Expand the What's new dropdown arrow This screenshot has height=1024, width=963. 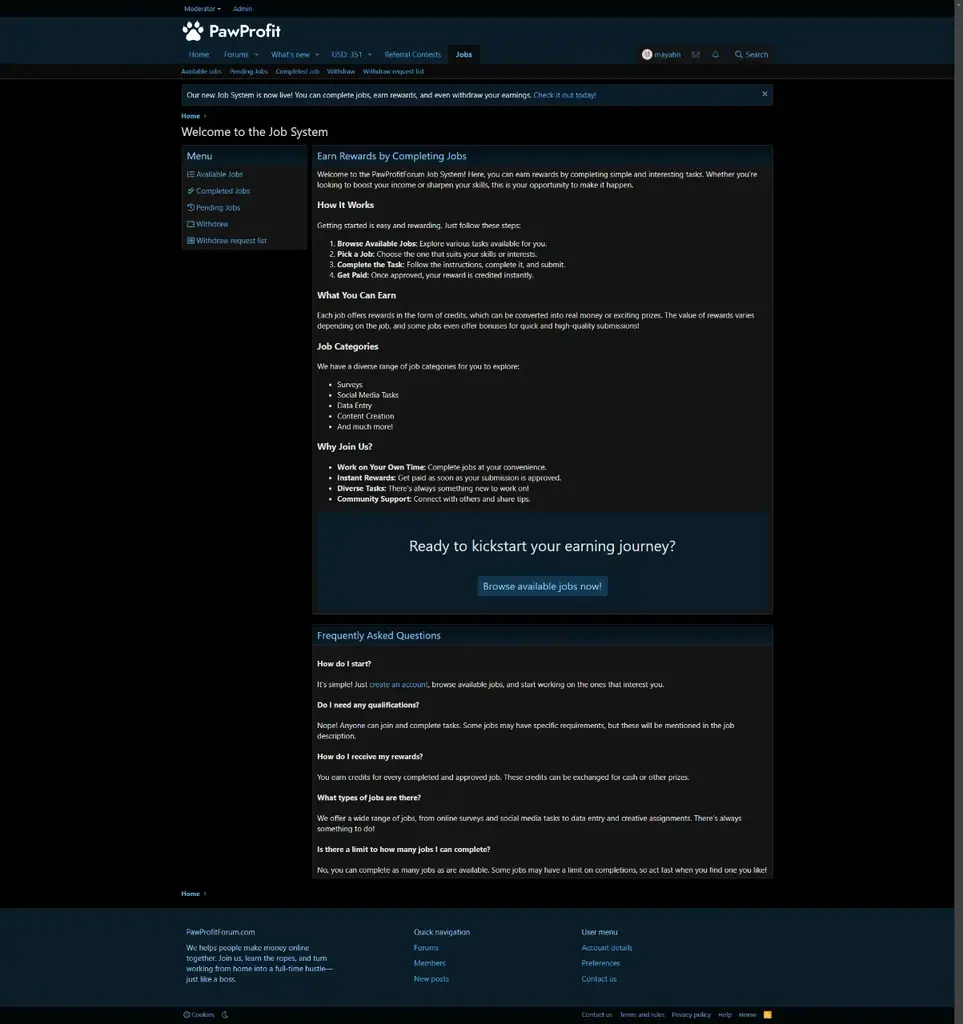(317, 55)
